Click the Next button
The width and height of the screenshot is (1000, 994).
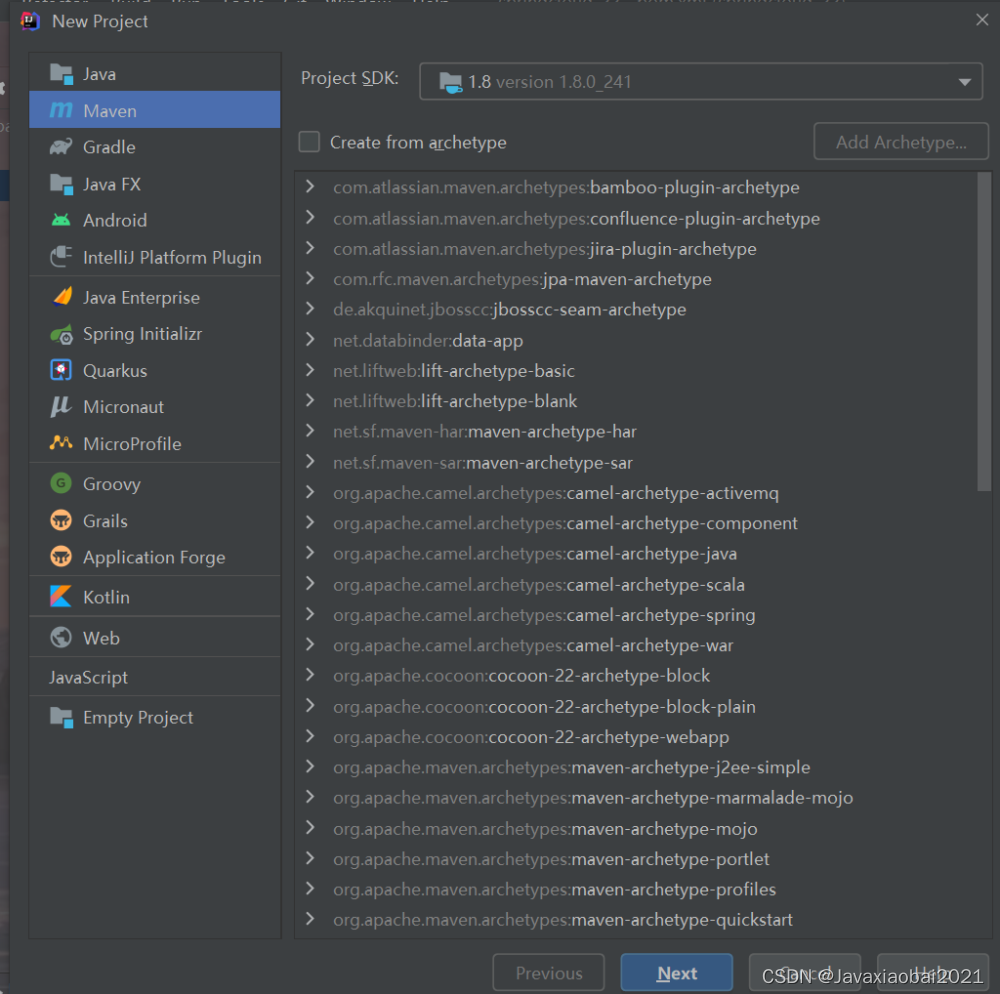(x=676, y=973)
